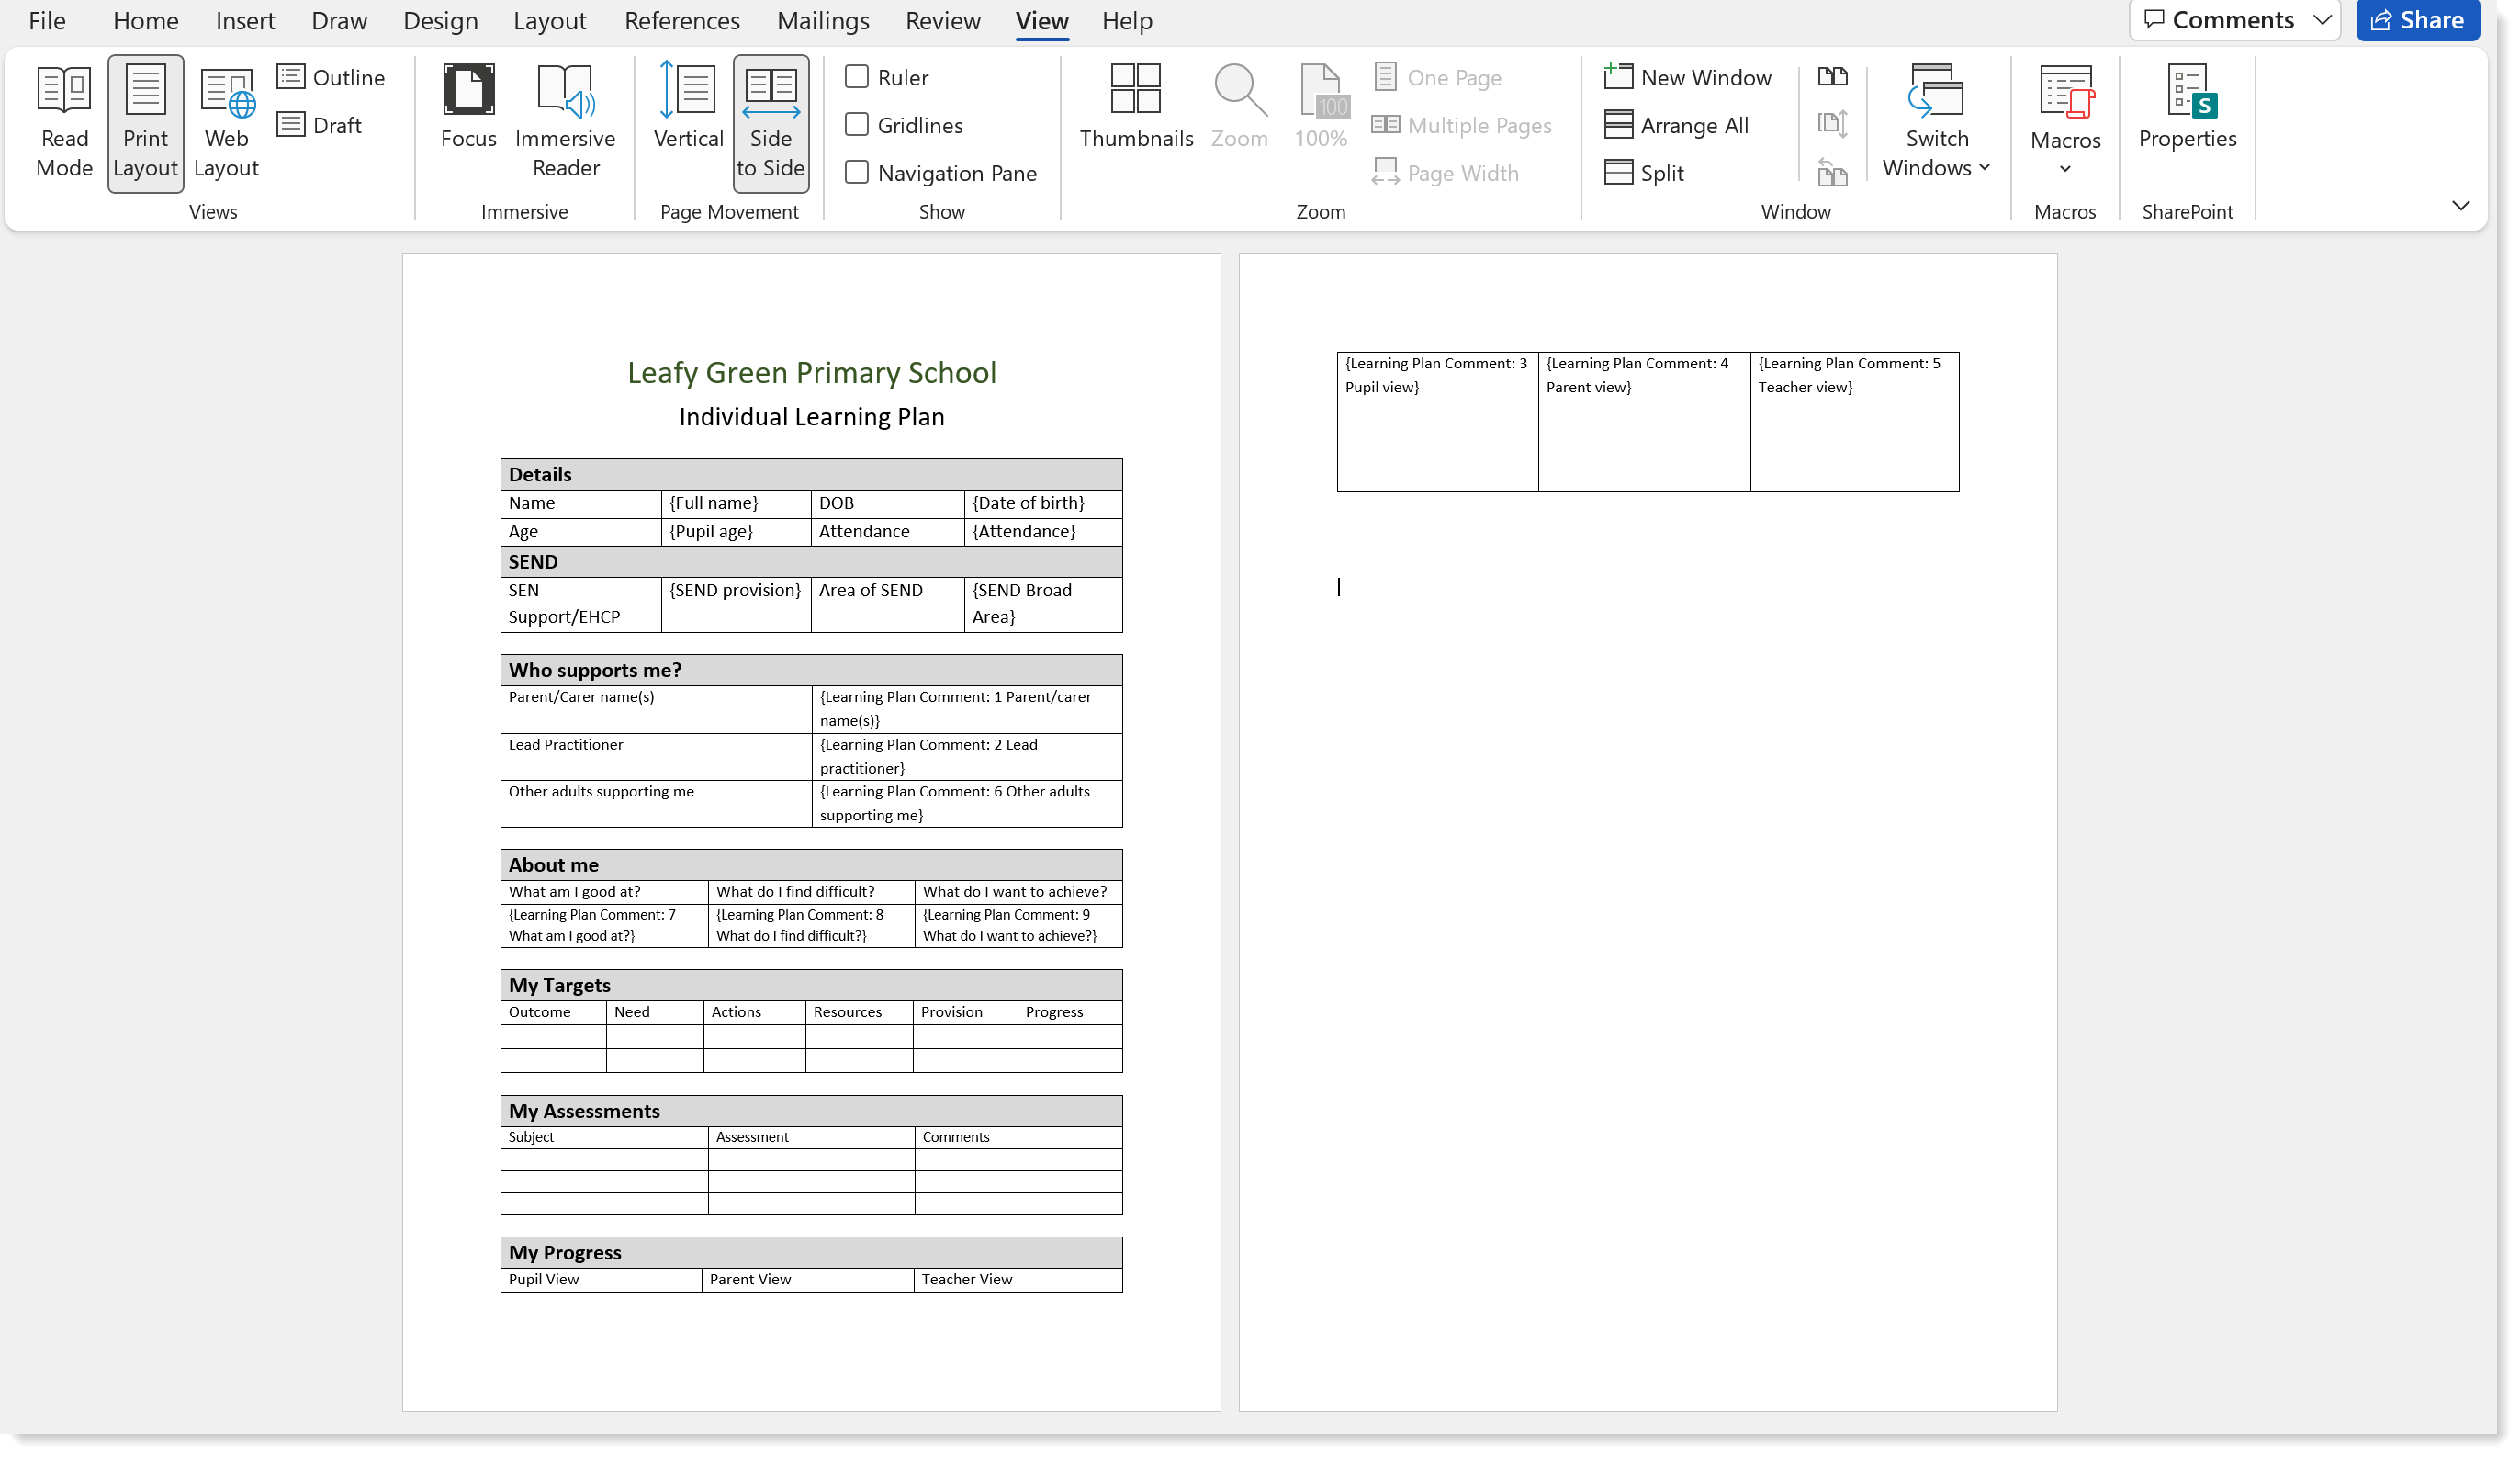2520x1457 pixels.
Task: Launch Immersive Reader
Action: pos(565,121)
